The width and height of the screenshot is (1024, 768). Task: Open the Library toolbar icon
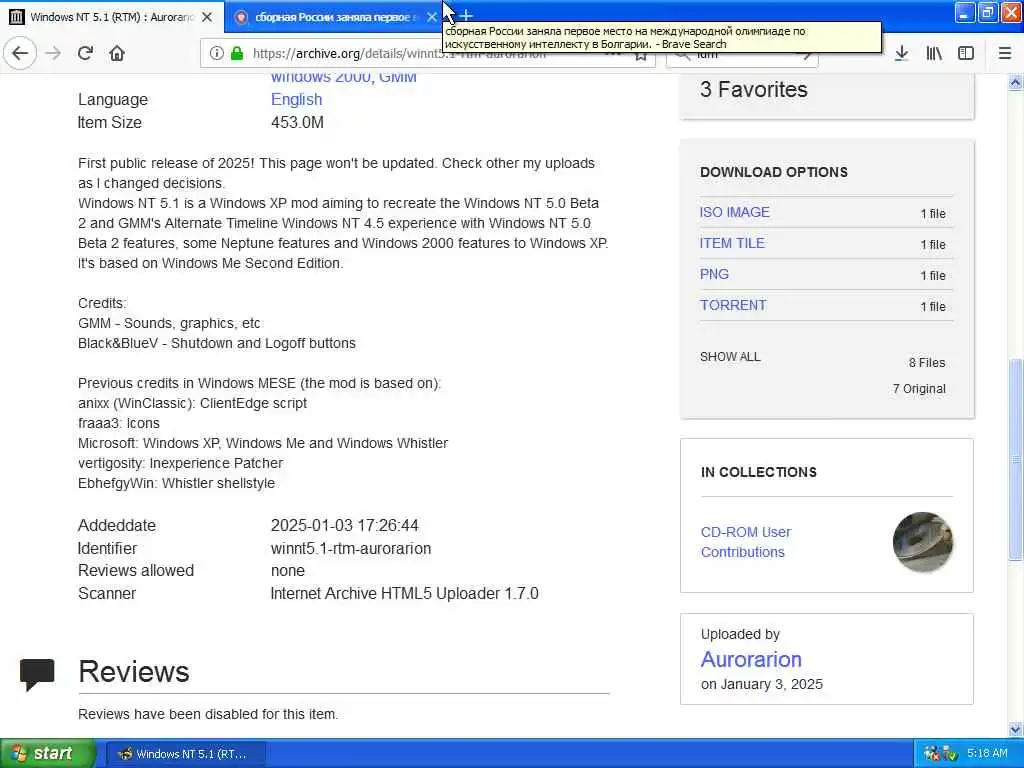[934, 53]
